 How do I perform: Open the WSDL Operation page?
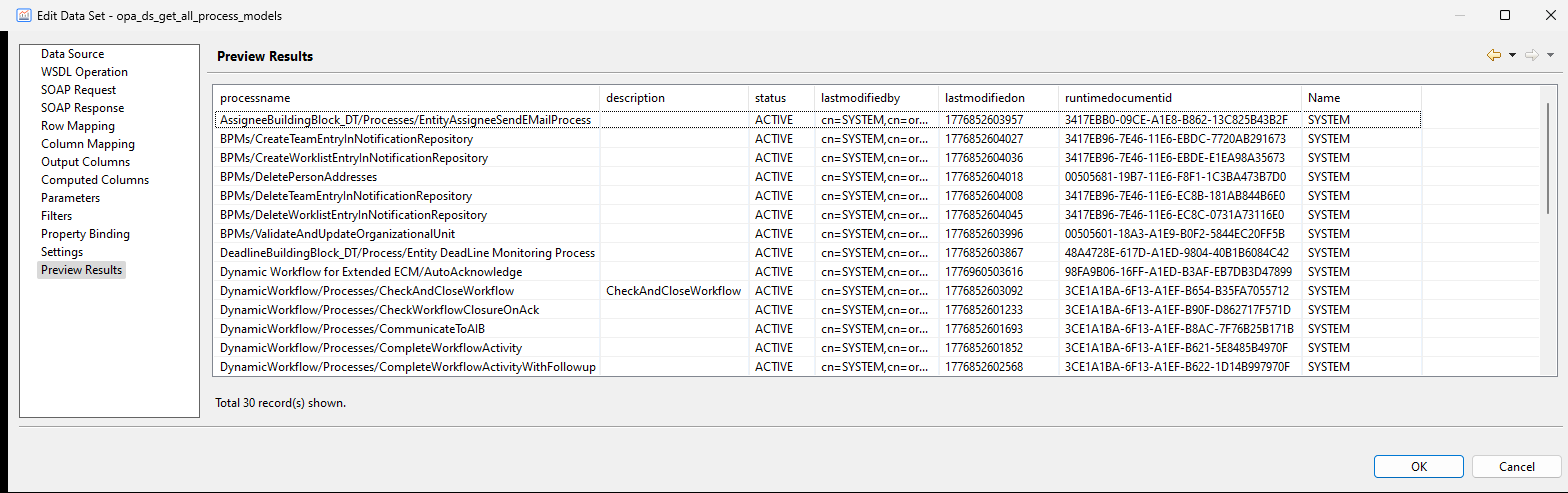coord(84,72)
